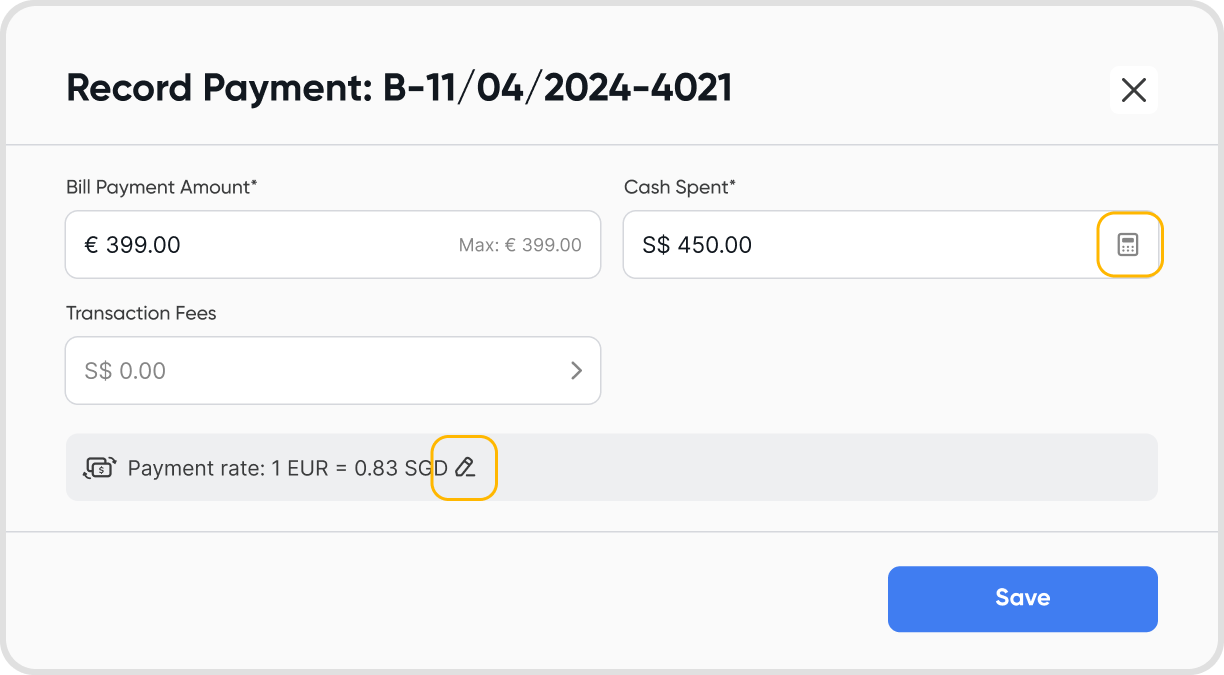
Task: Click the S$ 0.00 placeholder text
Action: 125,371
